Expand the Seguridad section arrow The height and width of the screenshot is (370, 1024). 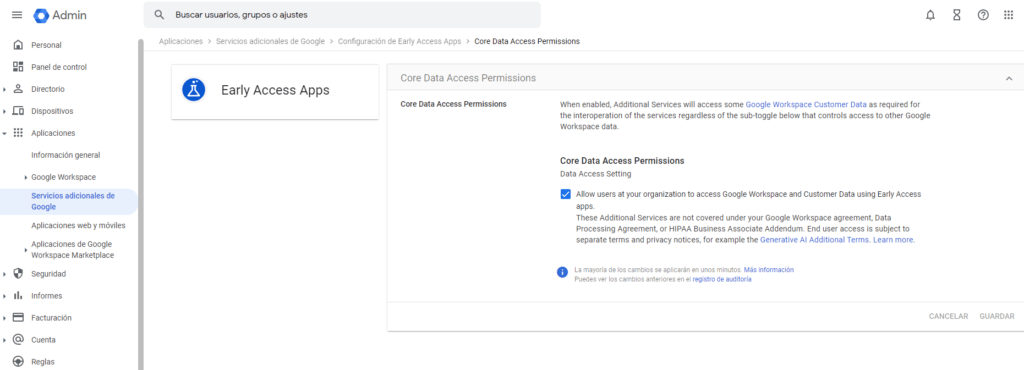point(5,274)
